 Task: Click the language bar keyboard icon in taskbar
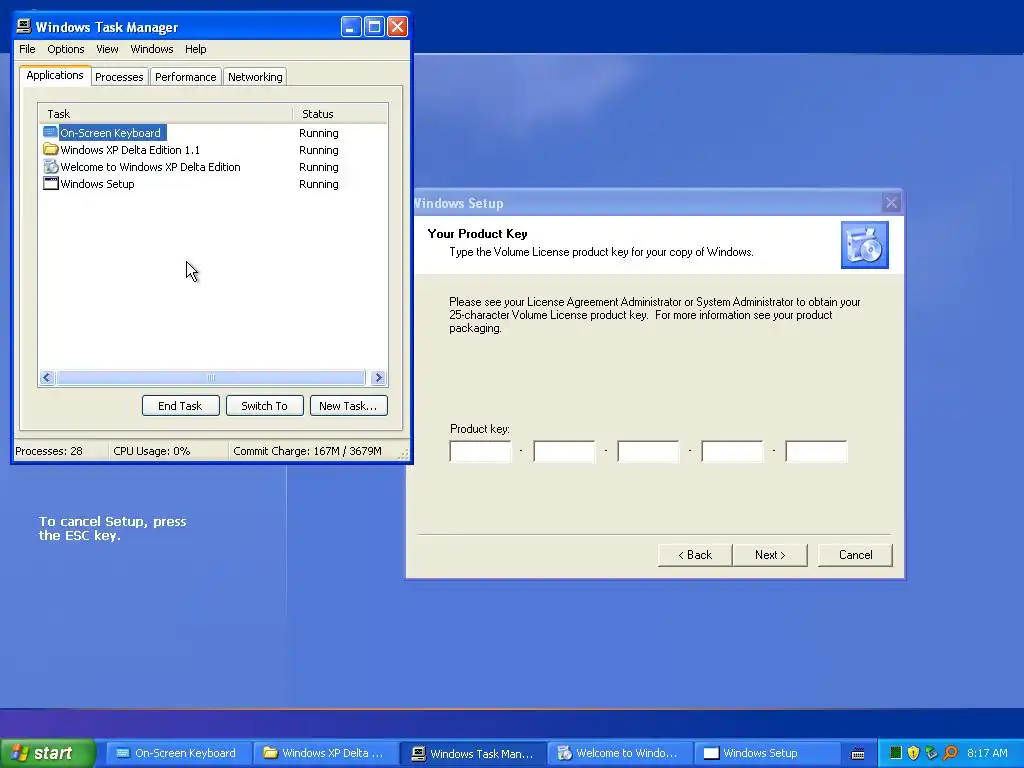coord(858,754)
